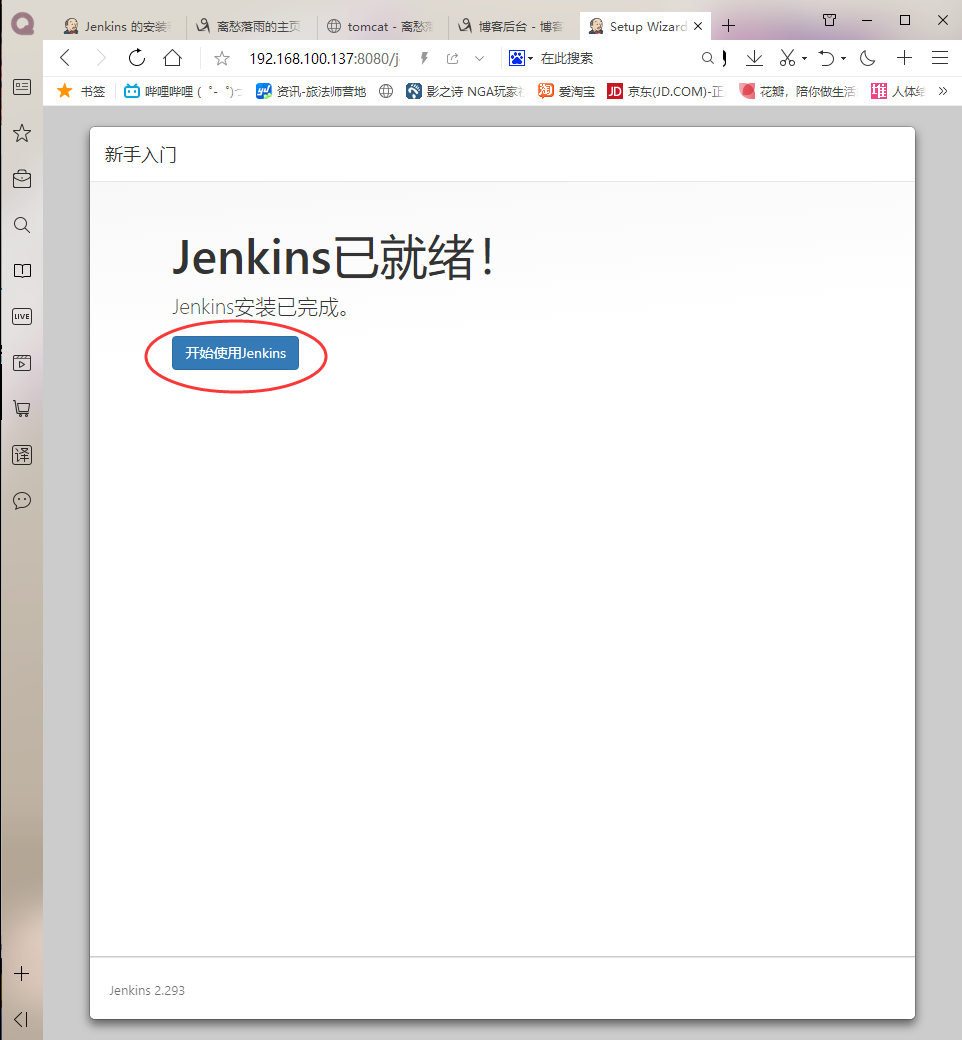Open the 花瓣 bookmark

pos(798,92)
